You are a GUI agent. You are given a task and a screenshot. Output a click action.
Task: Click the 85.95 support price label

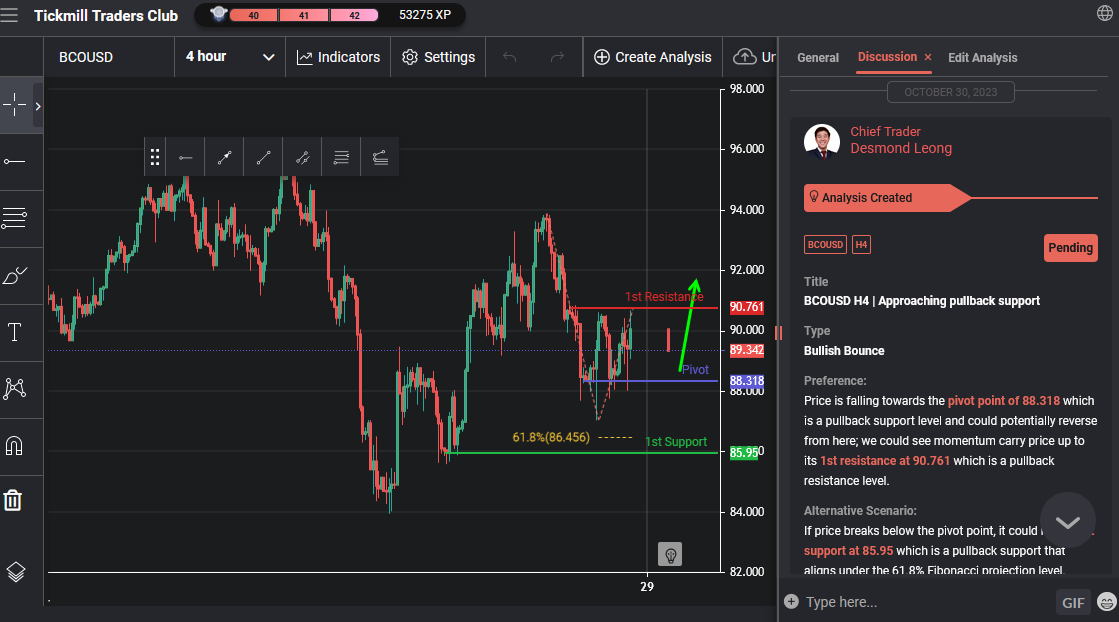[x=743, y=452]
